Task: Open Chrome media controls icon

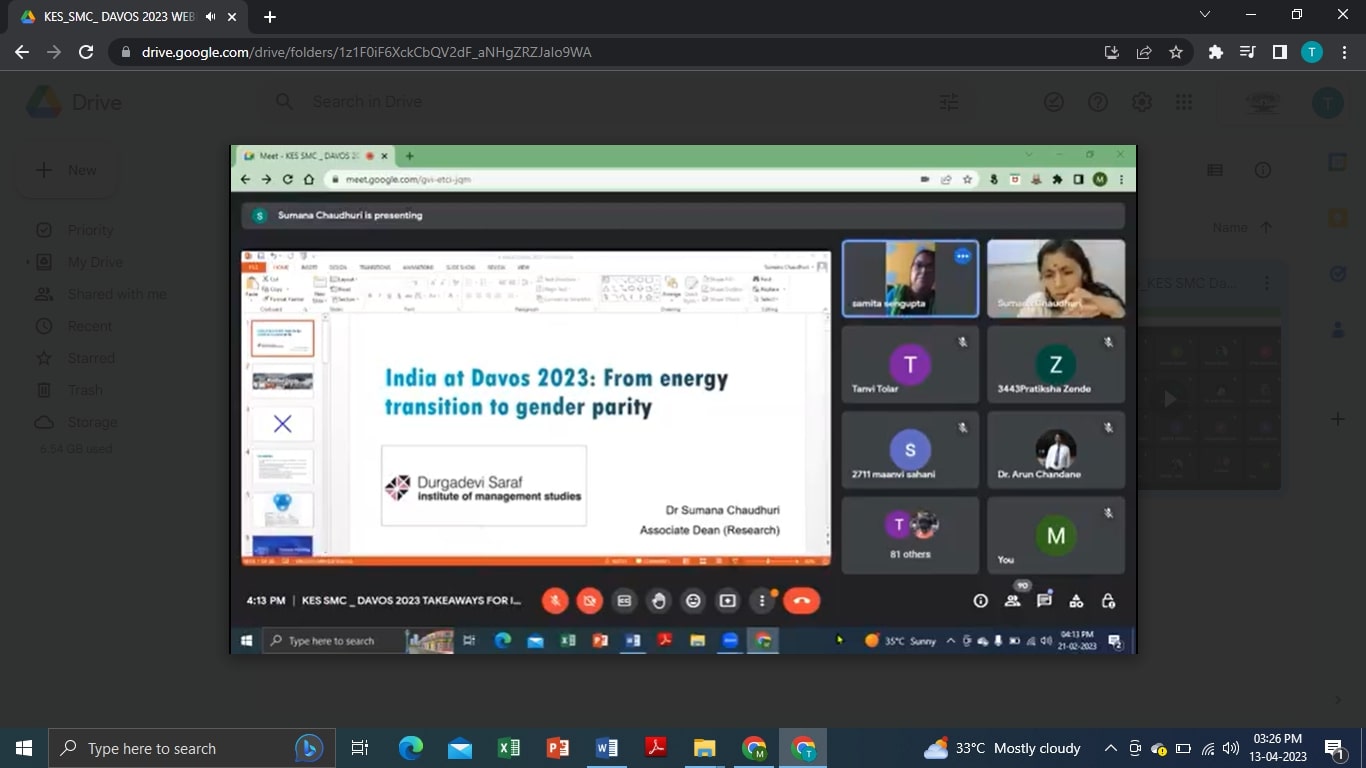Action: pyautogui.click(x=1247, y=52)
